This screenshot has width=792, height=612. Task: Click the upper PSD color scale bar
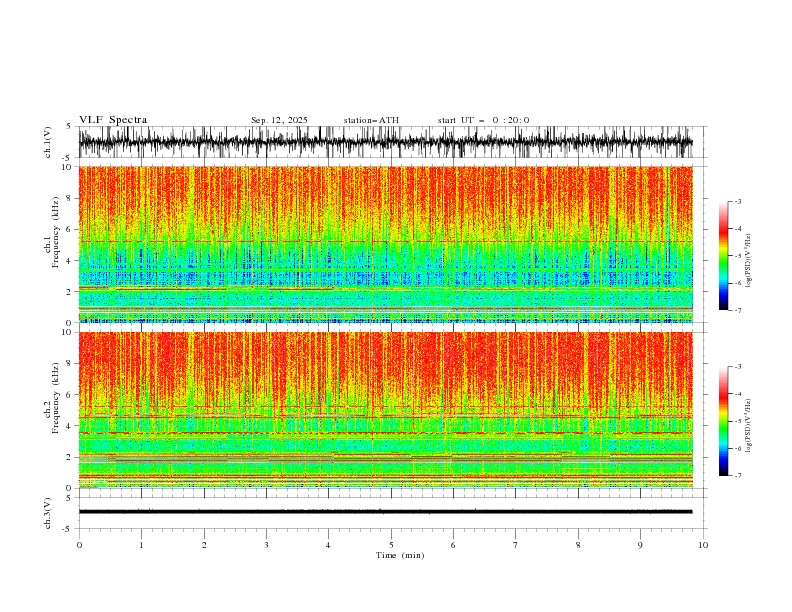(x=723, y=256)
